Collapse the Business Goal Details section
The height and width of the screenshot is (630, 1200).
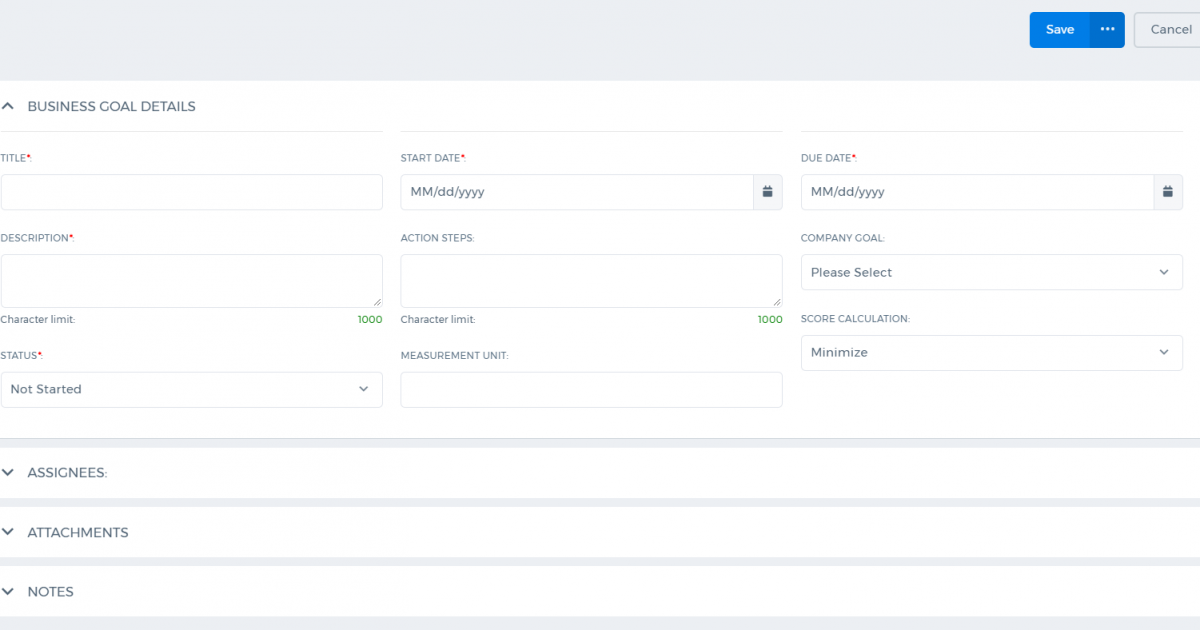8,106
